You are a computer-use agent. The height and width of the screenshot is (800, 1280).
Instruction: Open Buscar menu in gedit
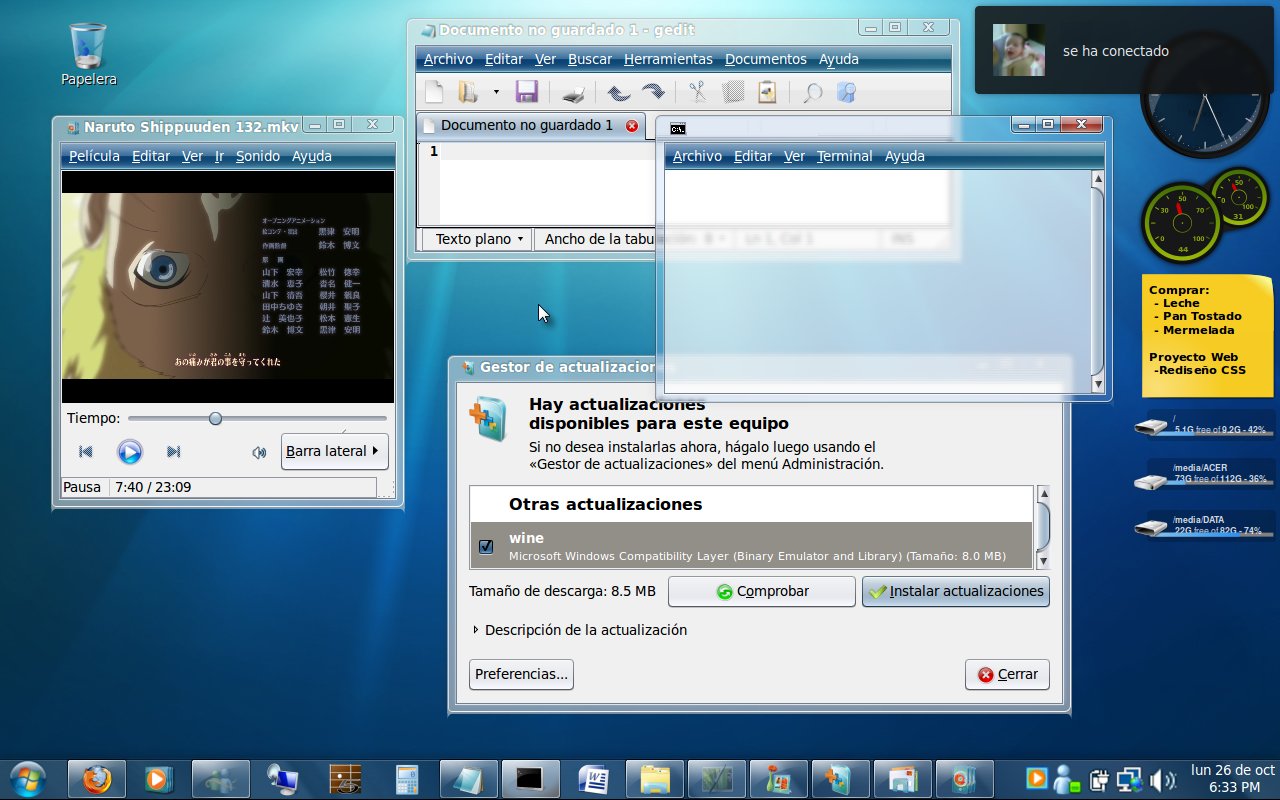[590, 59]
